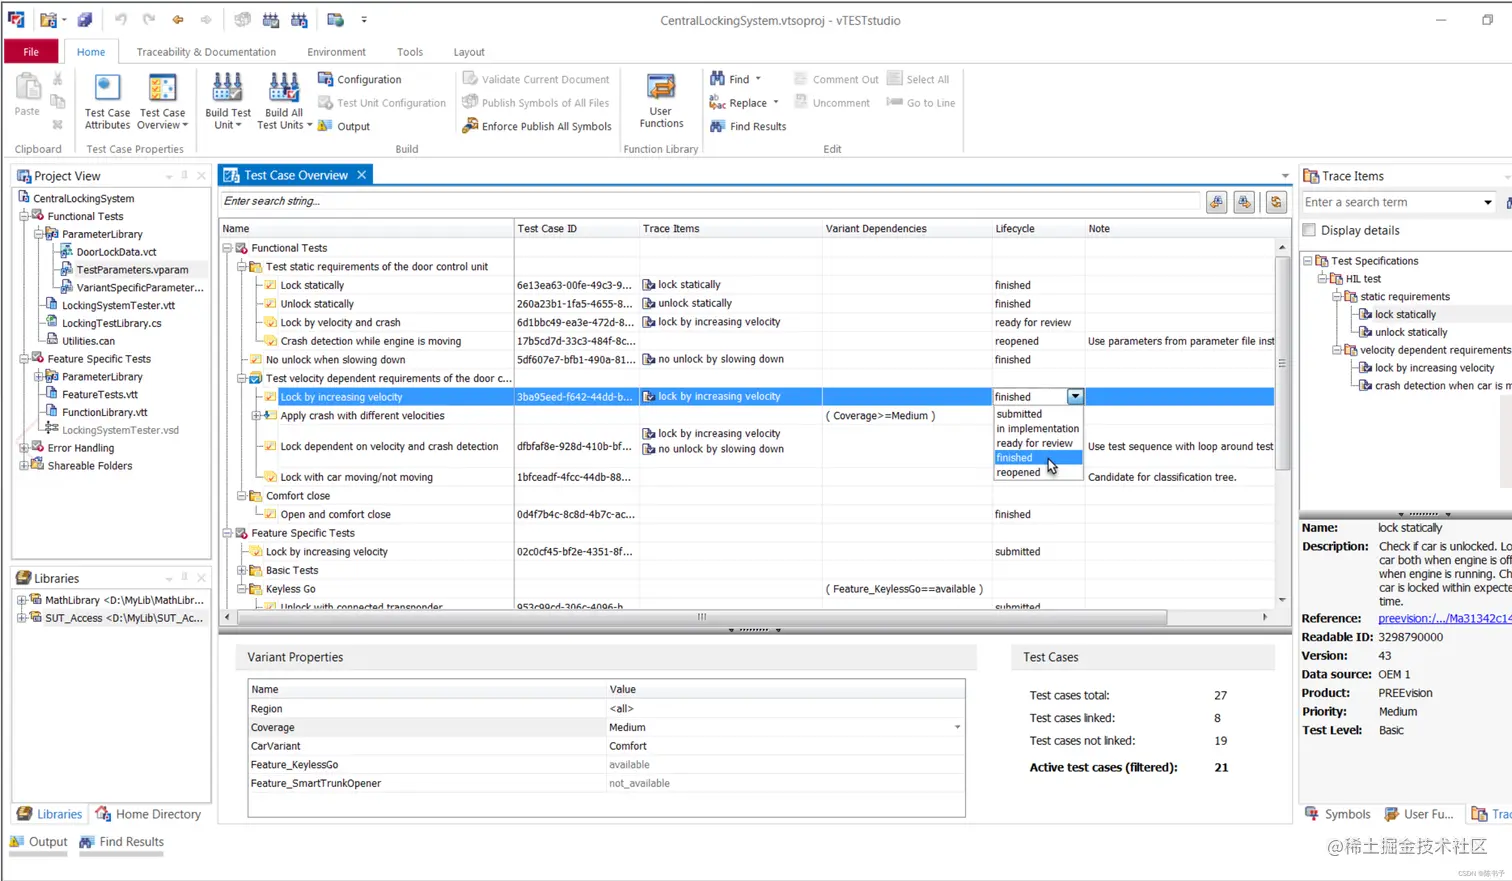Open User Functions library icon
The height and width of the screenshot is (881, 1512).
pos(661,101)
